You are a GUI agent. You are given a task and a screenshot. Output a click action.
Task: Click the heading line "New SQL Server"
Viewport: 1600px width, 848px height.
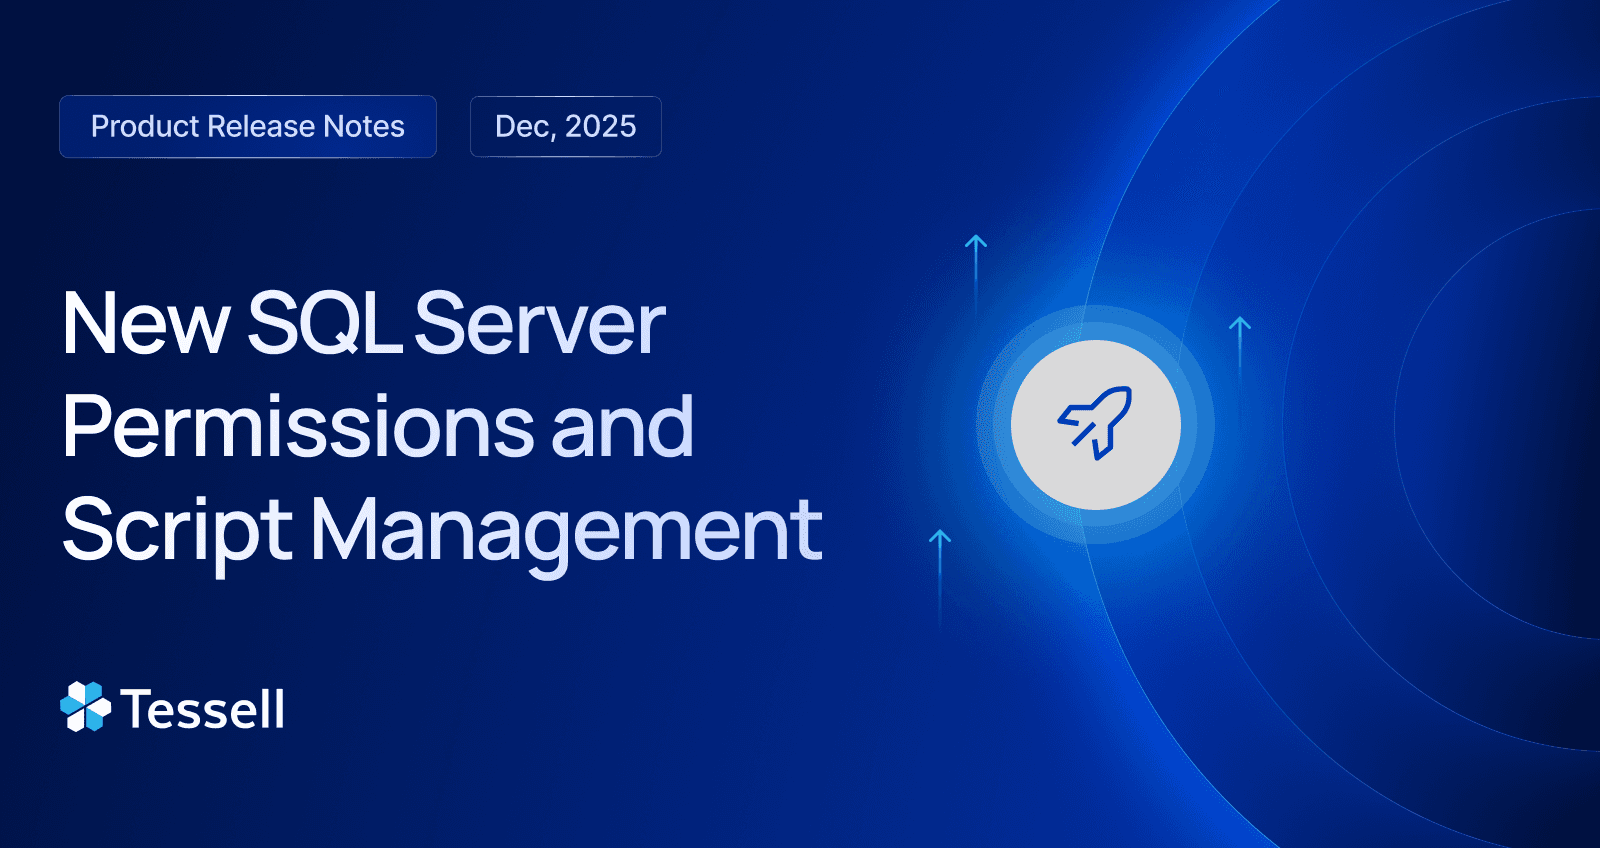(364, 323)
